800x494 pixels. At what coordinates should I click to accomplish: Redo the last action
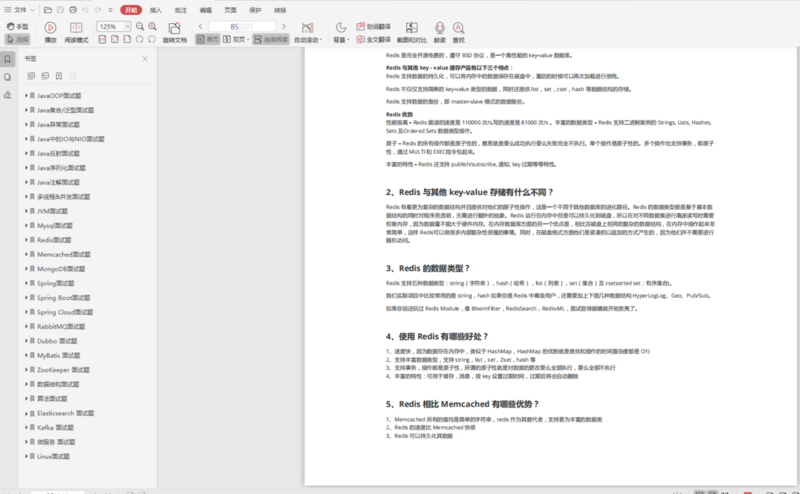97,10
